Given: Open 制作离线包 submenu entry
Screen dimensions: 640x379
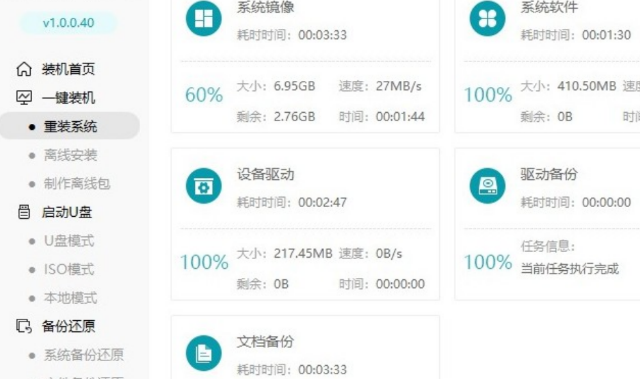Looking at the screenshot, I should point(77,184).
